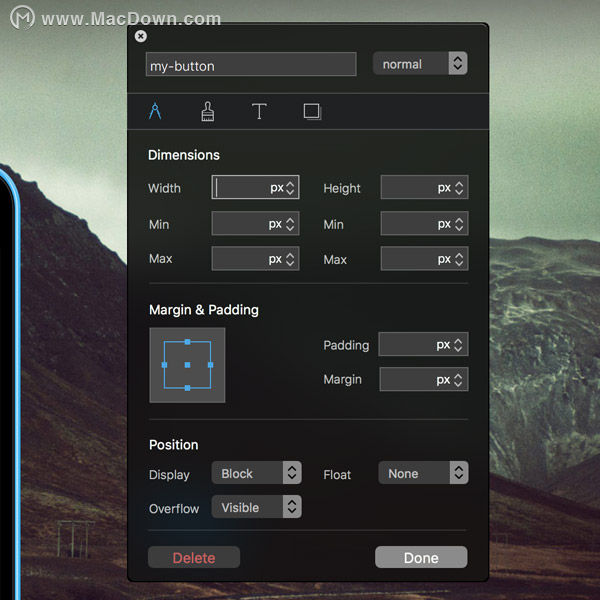Open the shadow layers tab

coord(312,112)
